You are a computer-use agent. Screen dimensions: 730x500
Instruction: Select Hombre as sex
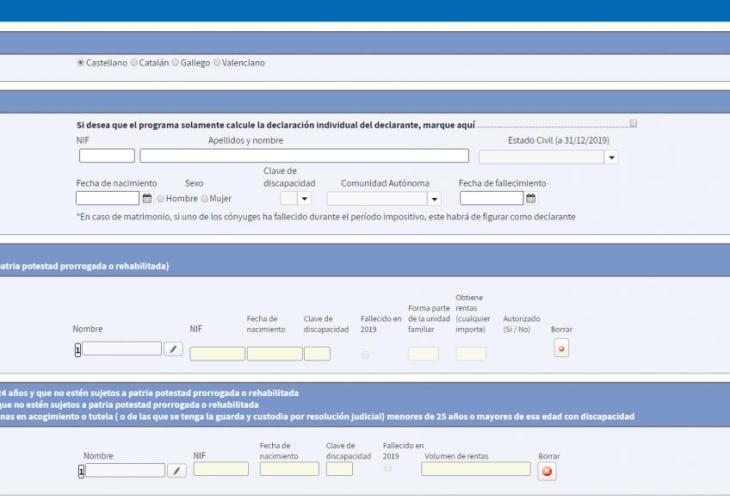(x=160, y=198)
